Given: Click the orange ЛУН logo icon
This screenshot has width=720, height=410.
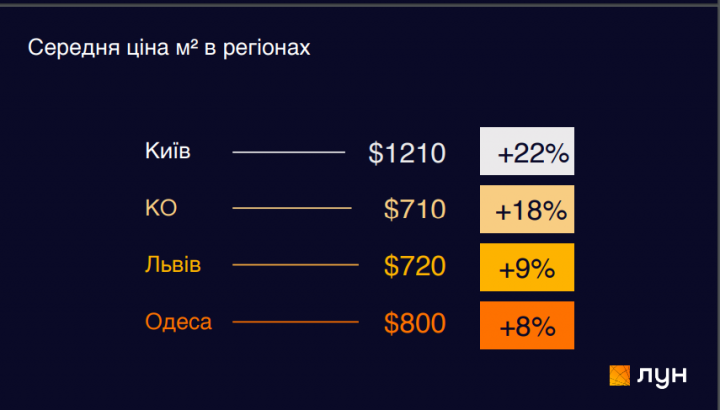Looking at the screenshot, I should pyautogui.click(x=621, y=375).
